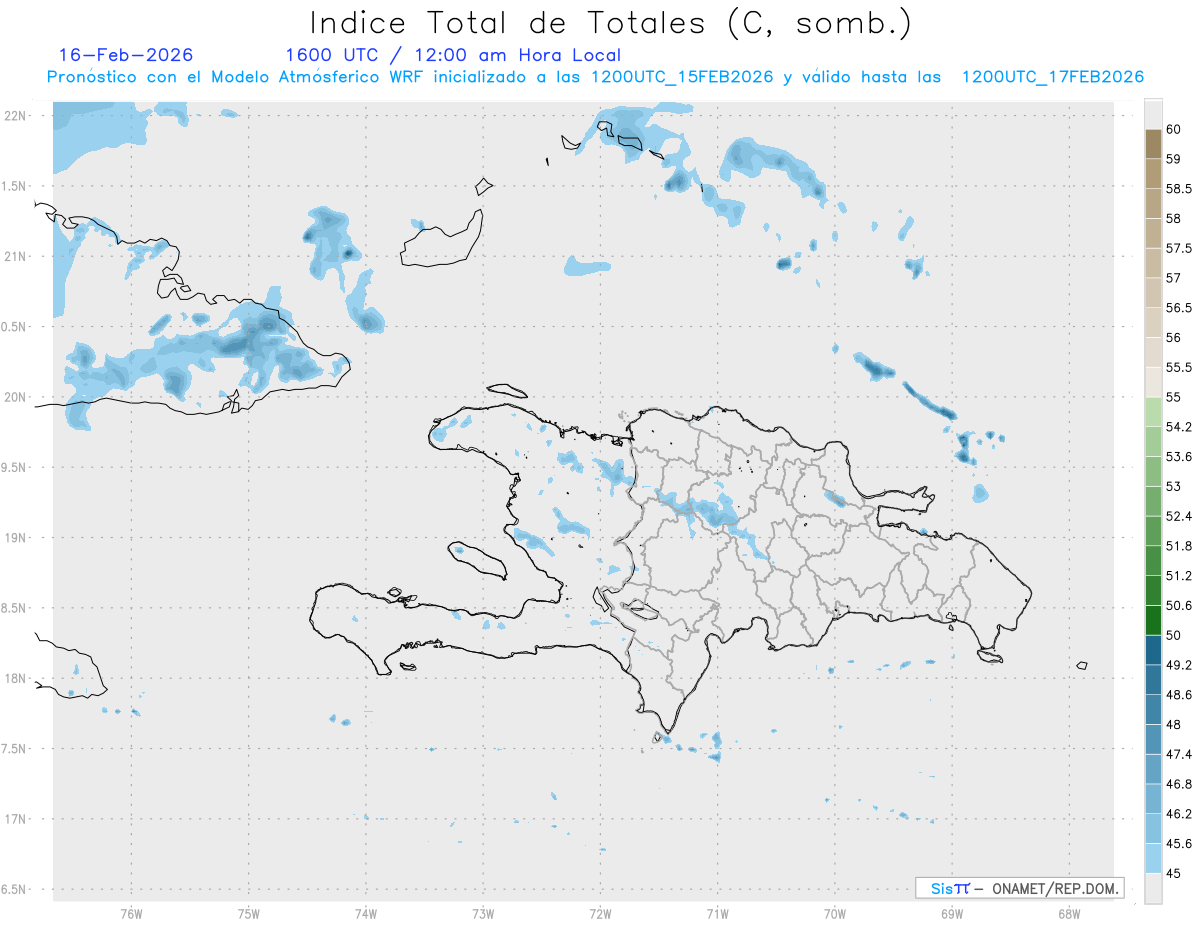This screenshot has width=1200, height=927.
Task: Click the colorbar label "46.8"
Action: click(x=1179, y=784)
